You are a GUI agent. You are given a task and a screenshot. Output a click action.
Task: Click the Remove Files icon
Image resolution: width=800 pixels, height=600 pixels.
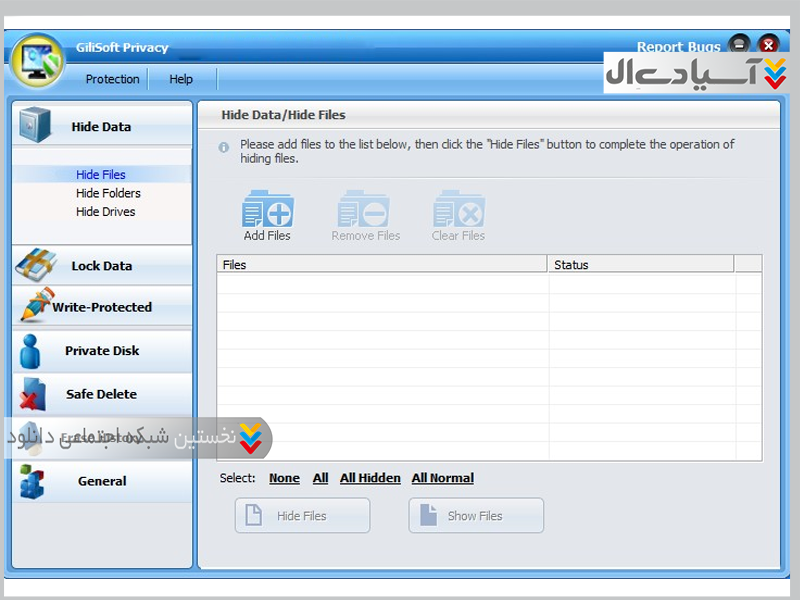(x=363, y=211)
